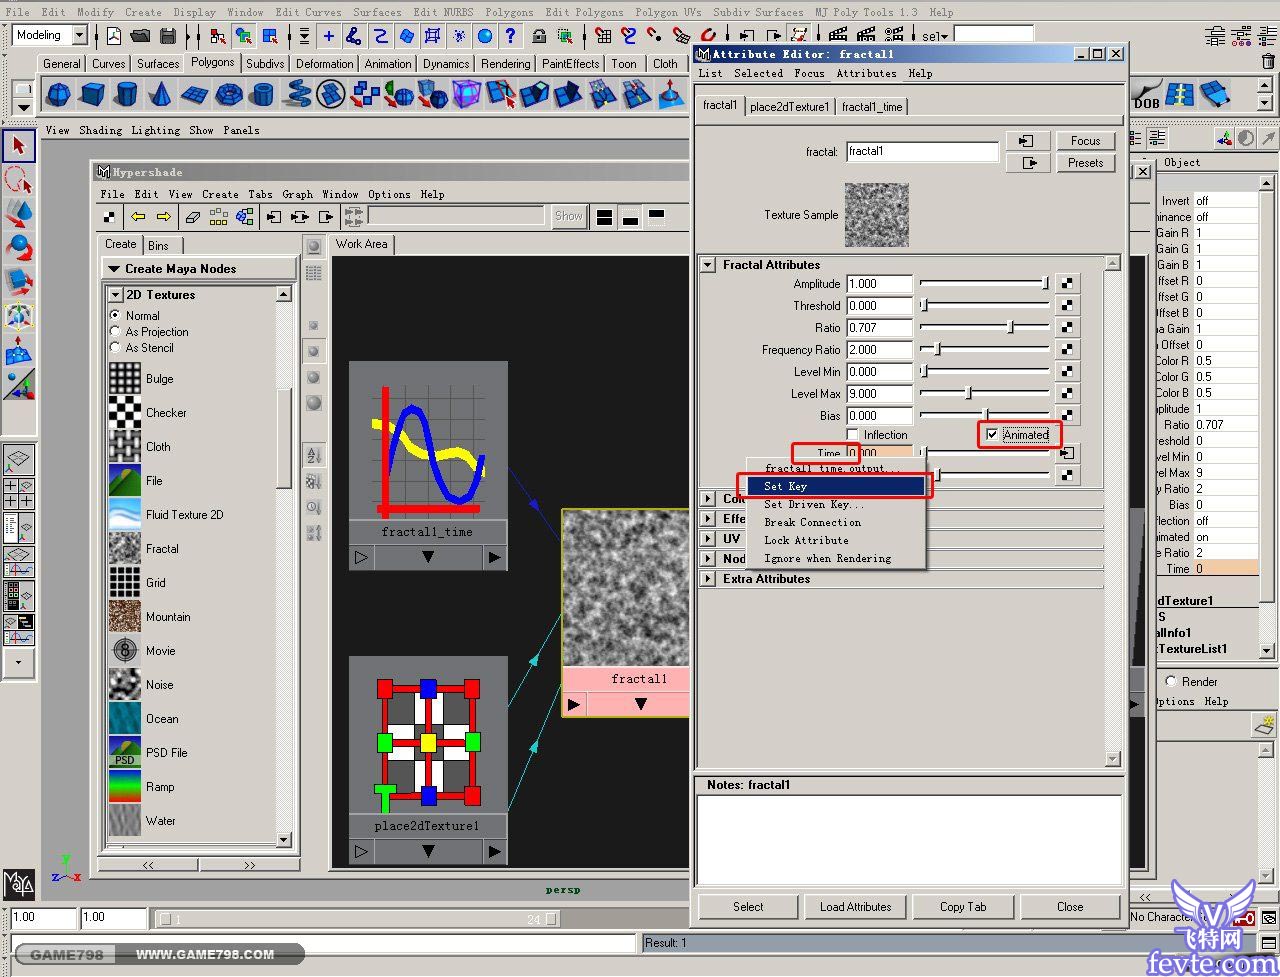
Task: Click the Ocean texture icon
Action: tap(125, 718)
